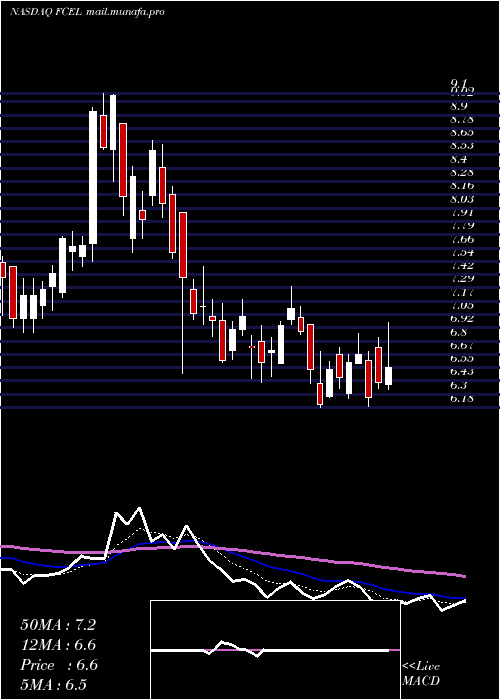Click the 50MA : 7.2 label
Image resolution: width=500 pixels, height=700 pixels.
point(58,625)
